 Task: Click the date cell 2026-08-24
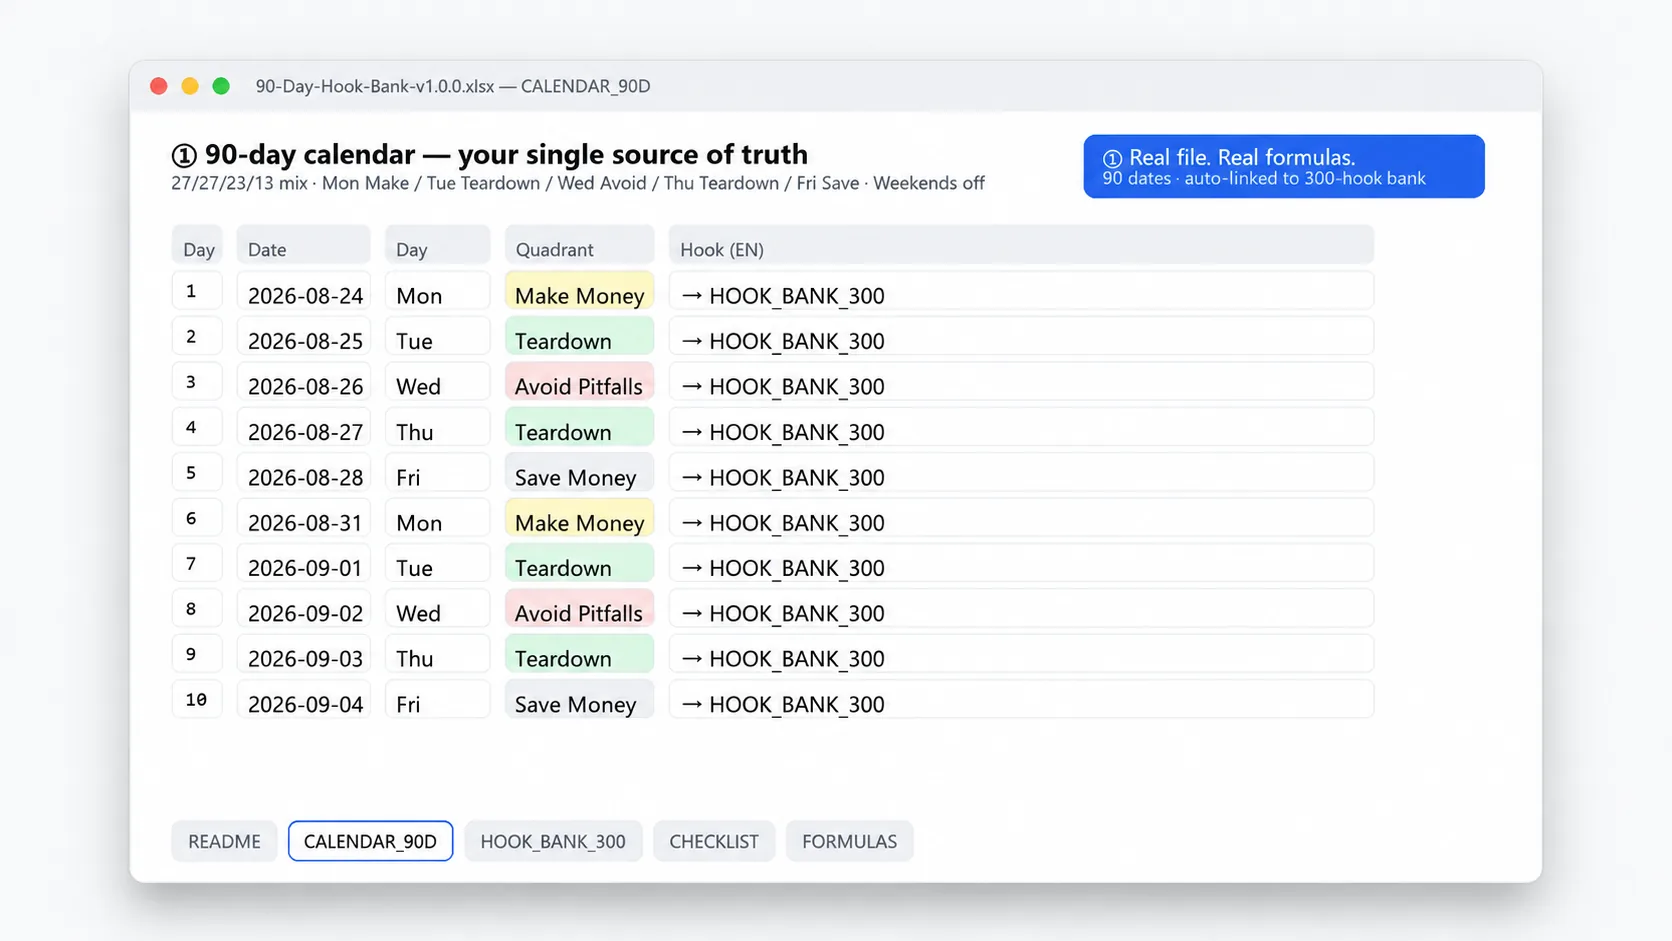[x=303, y=292]
